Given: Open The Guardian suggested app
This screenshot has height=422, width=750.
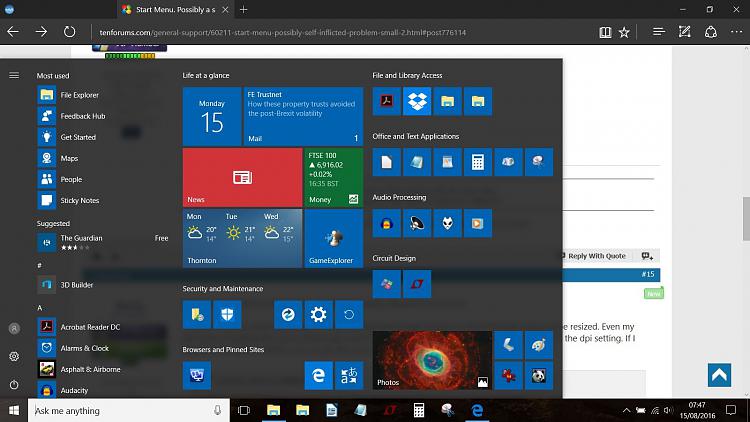Looking at the screenshot, I should pyautogui.click(x=103, y=242).
